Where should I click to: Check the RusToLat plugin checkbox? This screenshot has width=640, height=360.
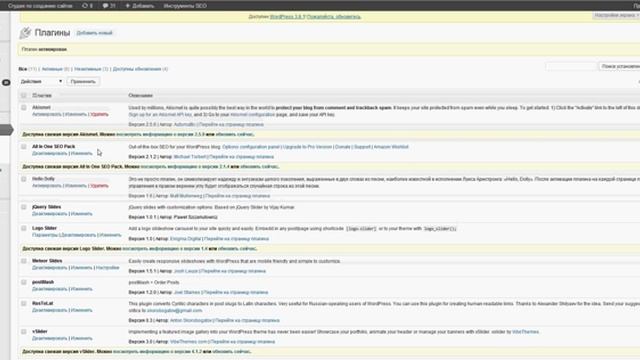click(24, 303)
